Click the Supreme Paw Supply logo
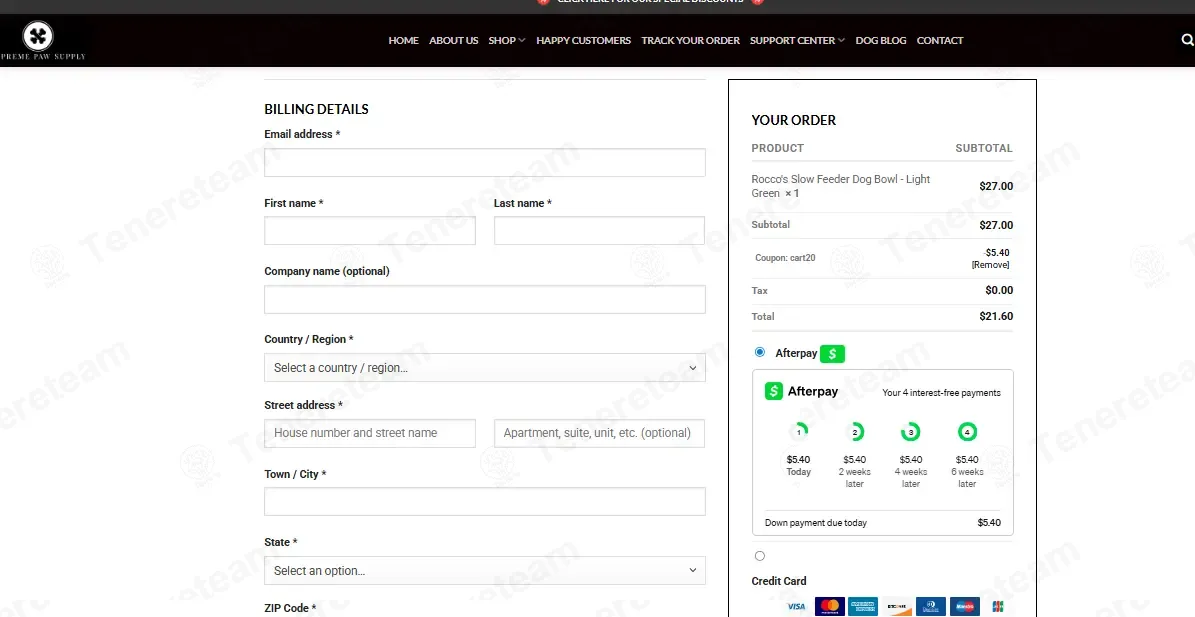Image resolution: width=1195 pixels, height=617 pixels. [x=43, y=40]
